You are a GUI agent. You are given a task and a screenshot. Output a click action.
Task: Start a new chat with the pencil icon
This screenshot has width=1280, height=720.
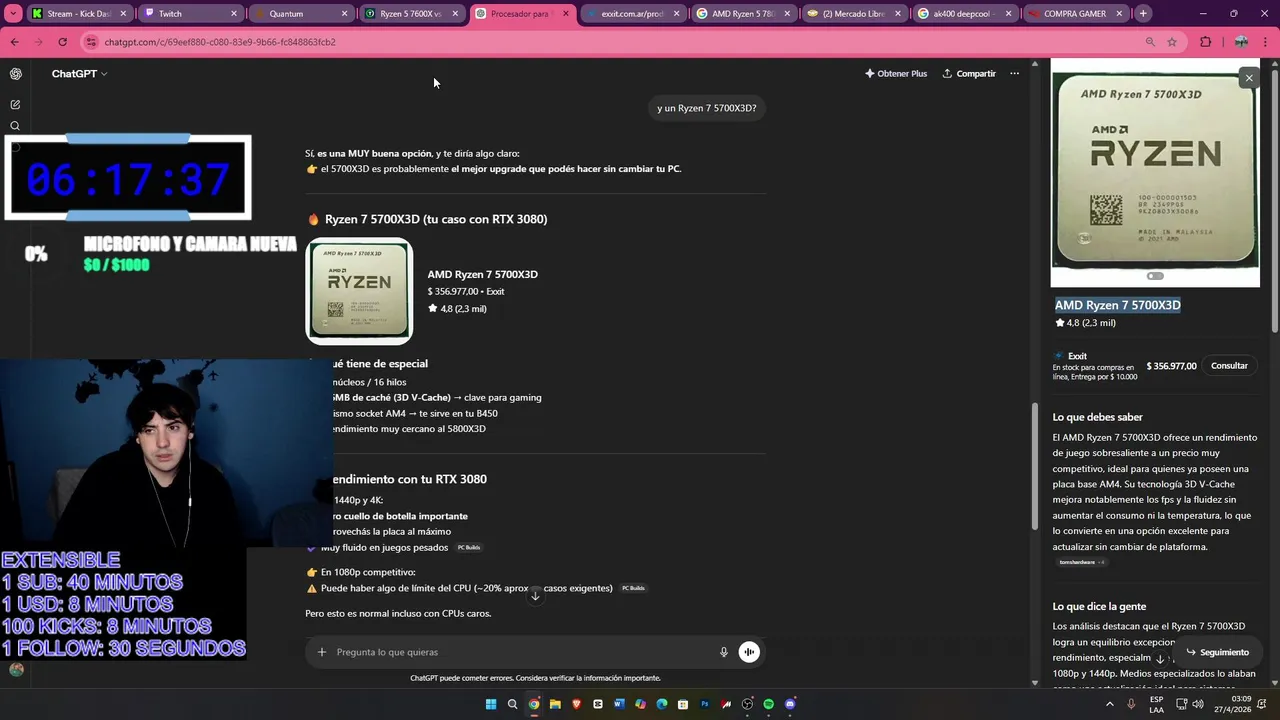pos(15,104)
